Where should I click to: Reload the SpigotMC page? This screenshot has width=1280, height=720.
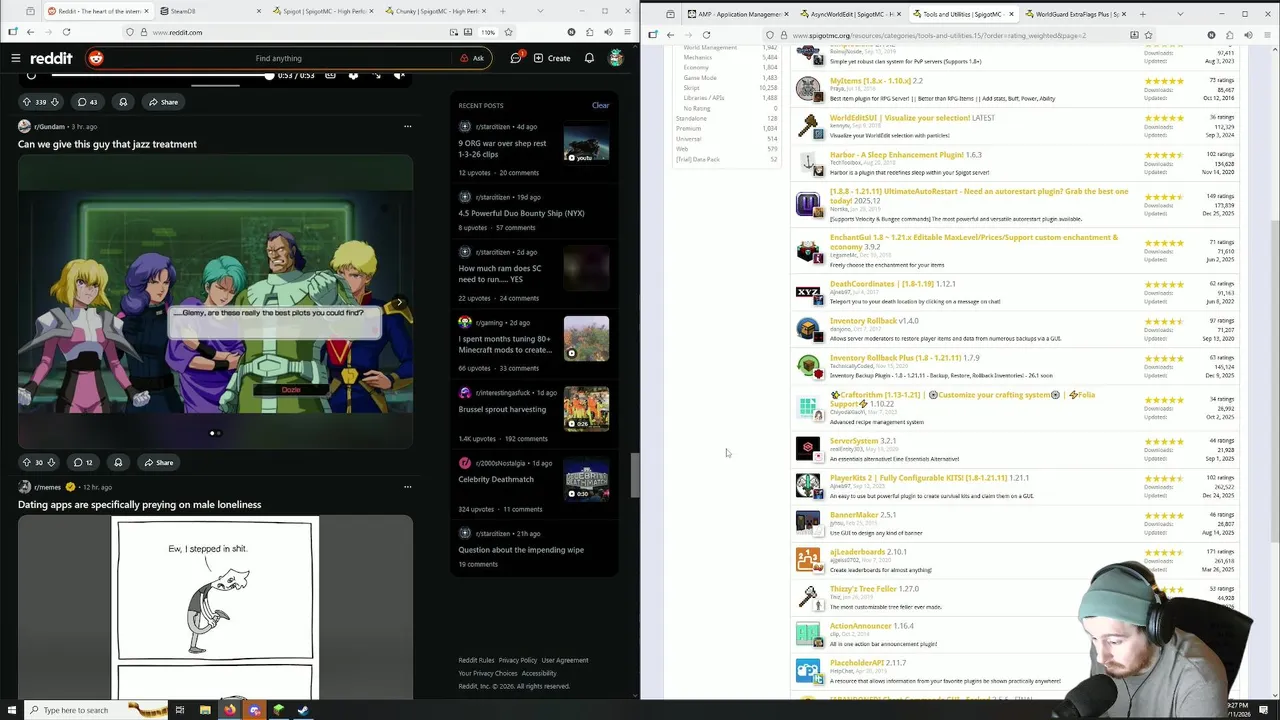706,35
